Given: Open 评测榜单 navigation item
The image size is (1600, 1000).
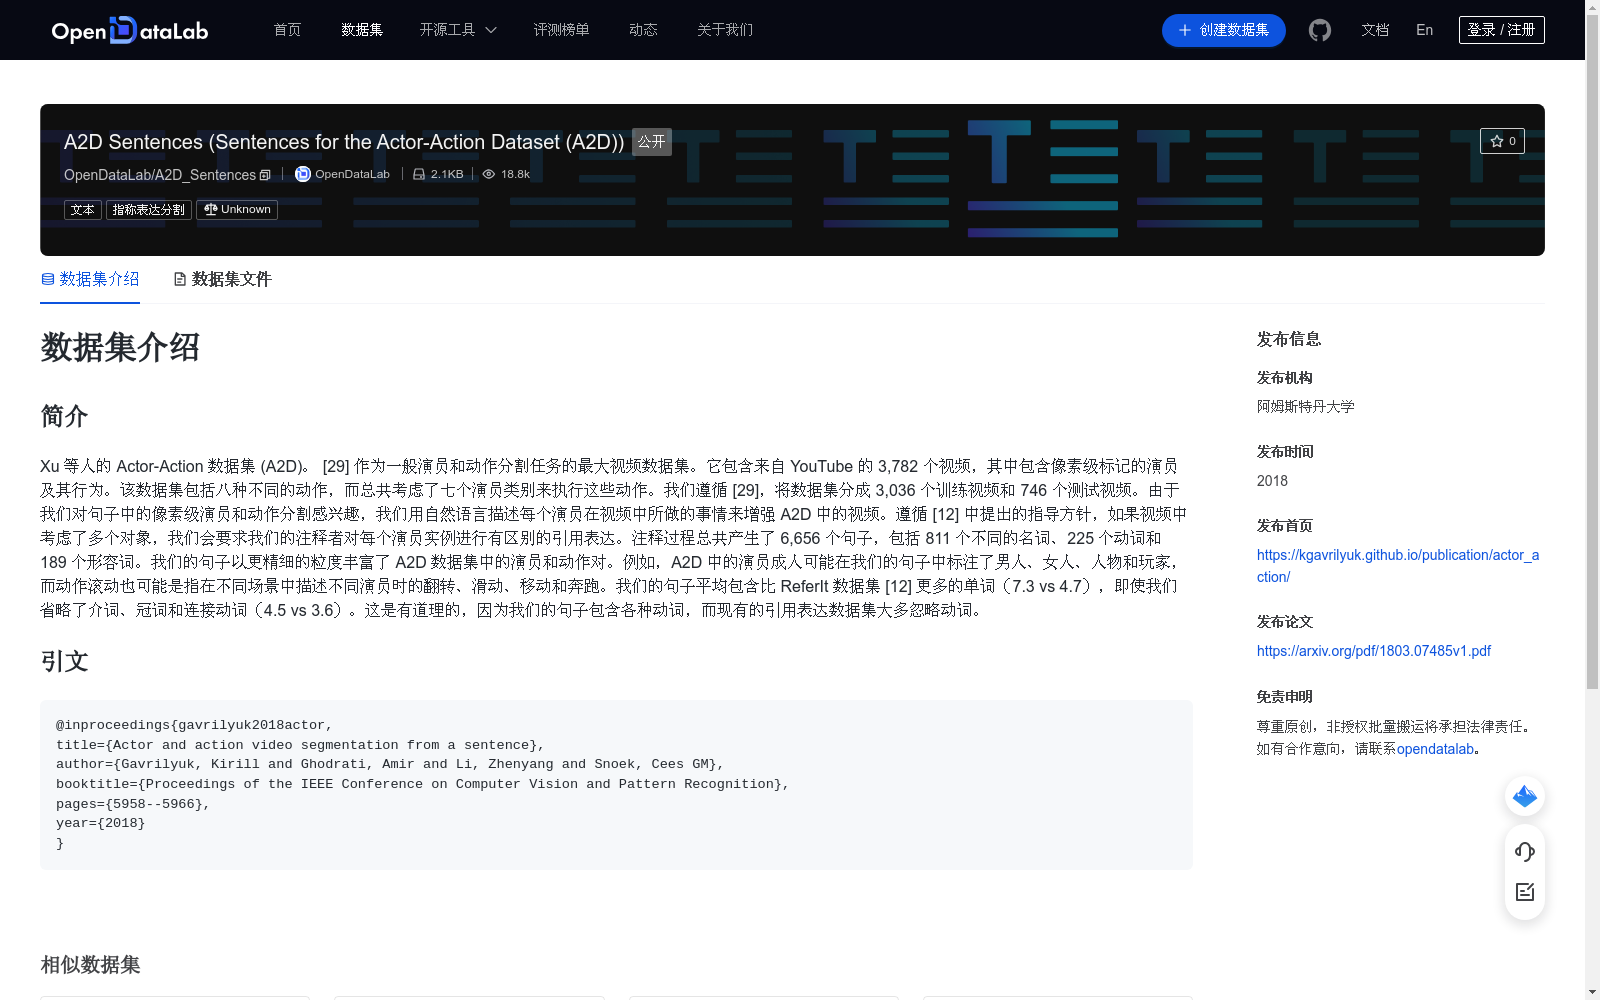Looking at the screenshot, I should (561, 30).
